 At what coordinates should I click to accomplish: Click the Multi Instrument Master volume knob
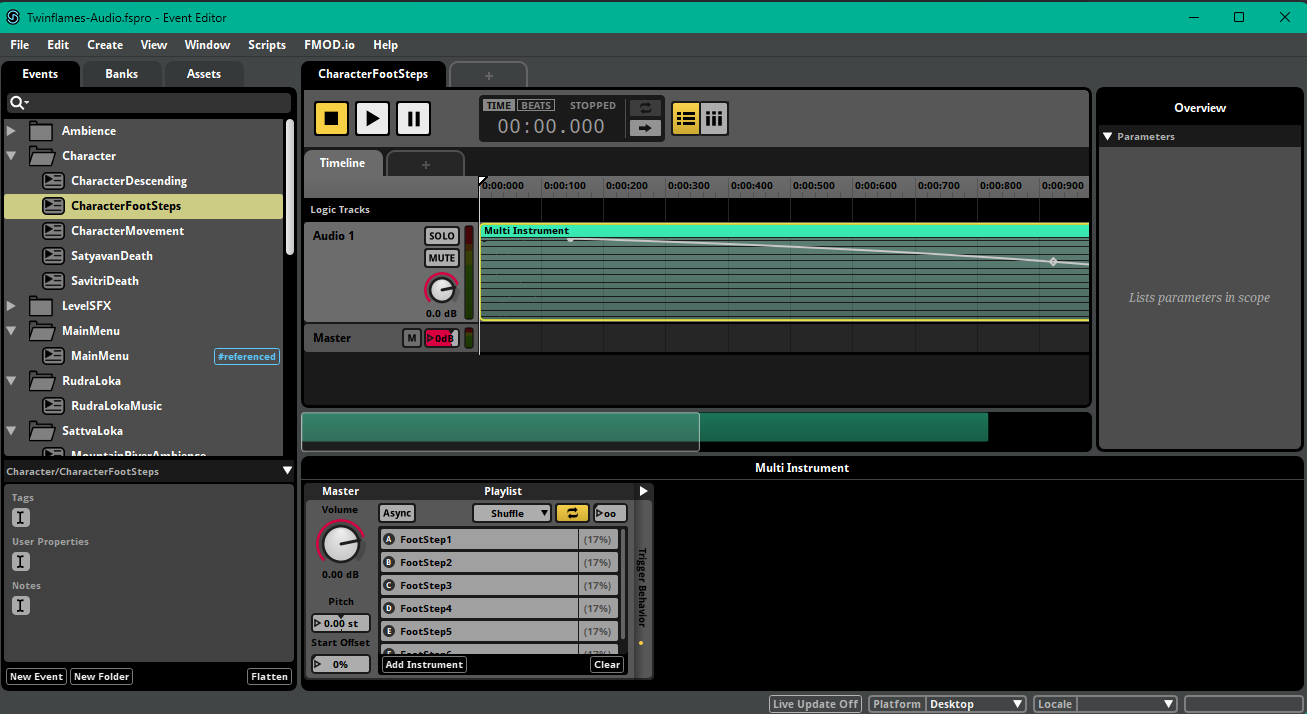[x=340, y=543]
